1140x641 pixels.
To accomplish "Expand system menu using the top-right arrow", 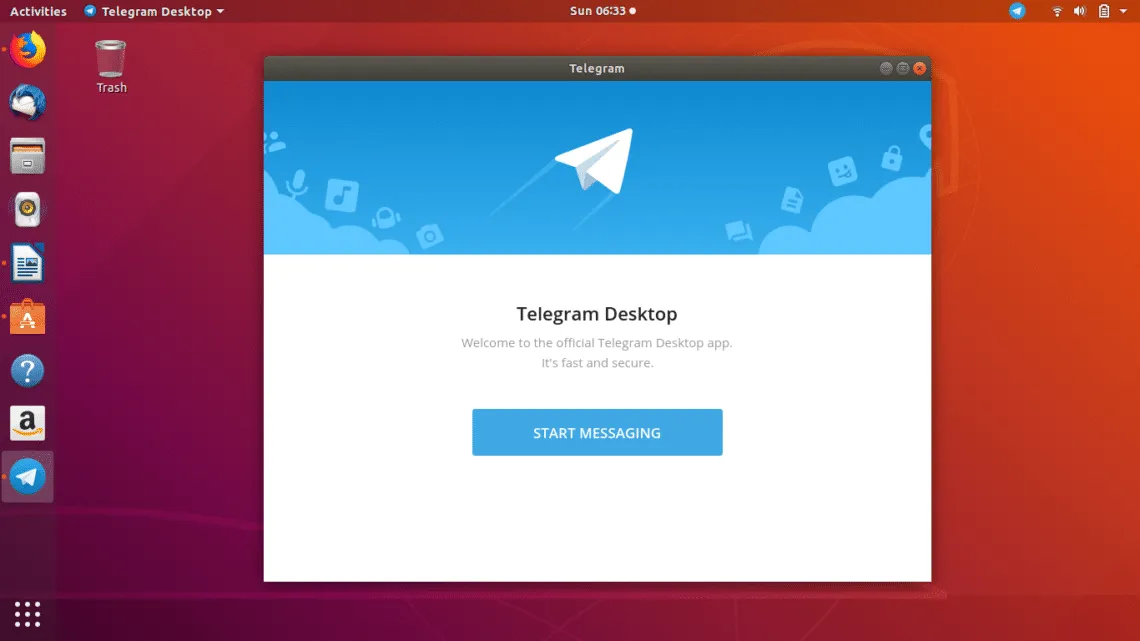I will click(x=1125, y=11).
